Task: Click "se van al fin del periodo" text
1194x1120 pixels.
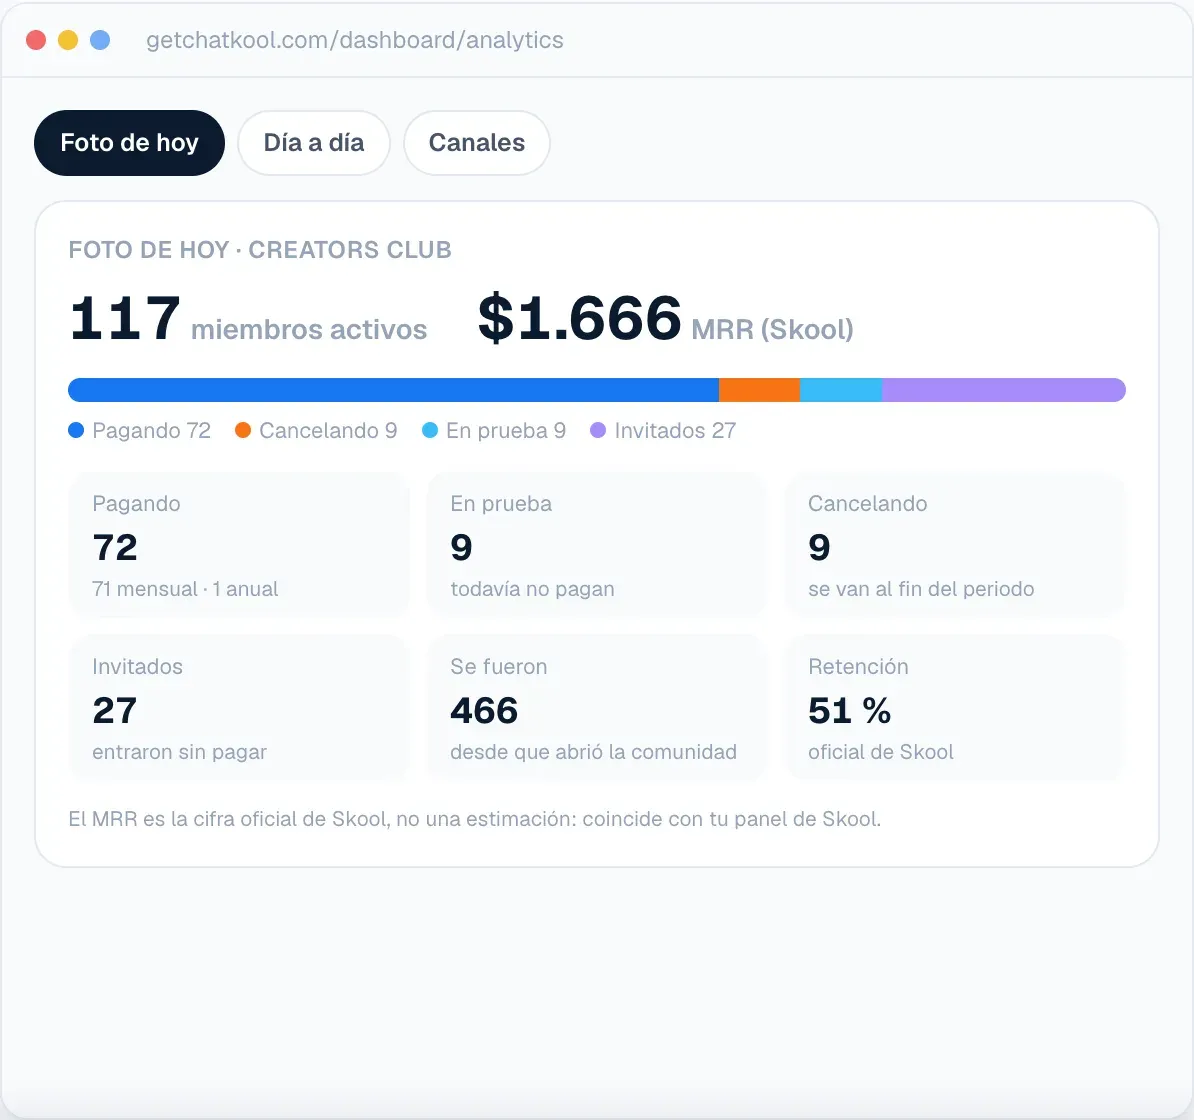Action: point(921,589)
